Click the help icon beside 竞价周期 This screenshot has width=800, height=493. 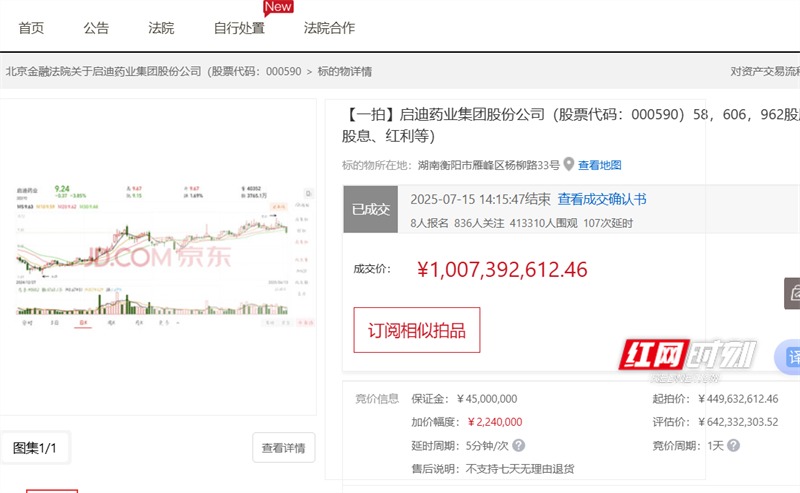click(733, 446)
